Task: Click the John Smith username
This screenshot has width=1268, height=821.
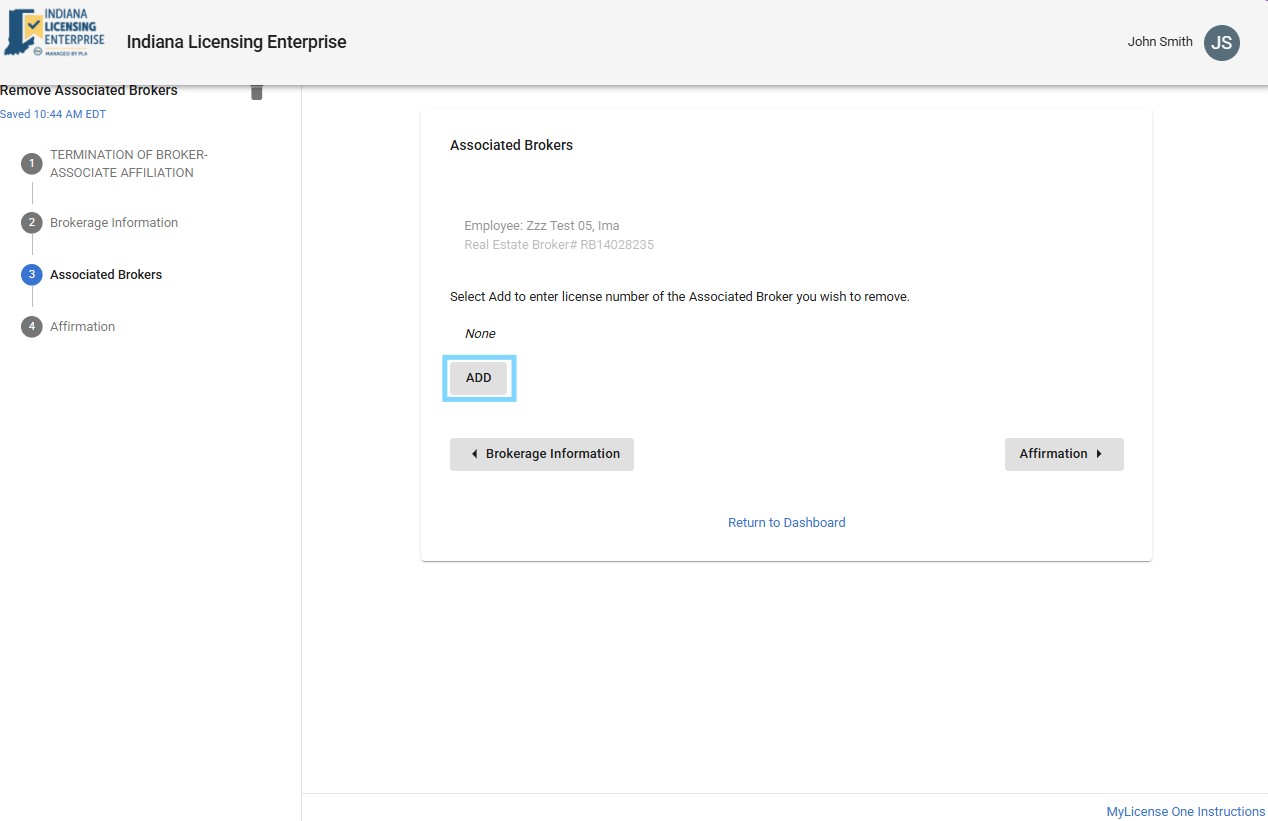Action: (1159, 42)
